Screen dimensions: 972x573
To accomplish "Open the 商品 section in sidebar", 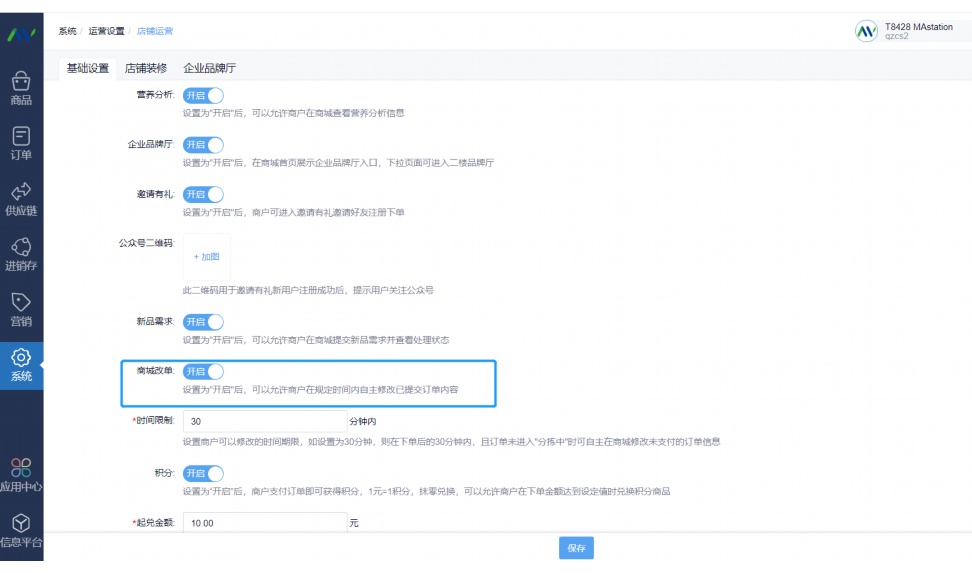I will (x=21, y=89).
